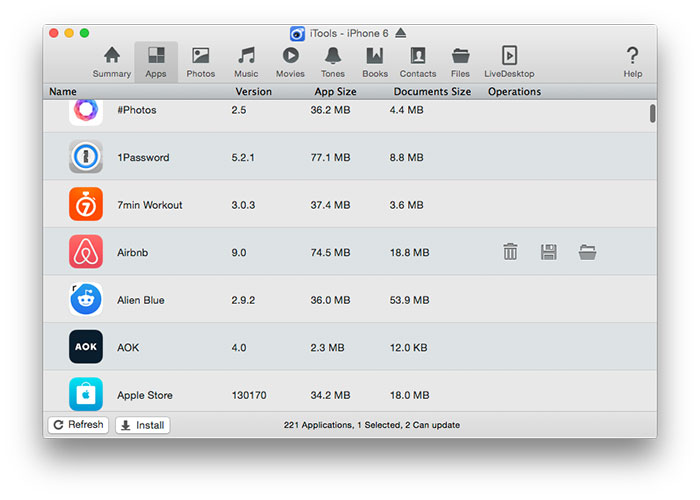Click the AOK name text
Viewport: 700px width, 500px height.
[x=128, y=348]
